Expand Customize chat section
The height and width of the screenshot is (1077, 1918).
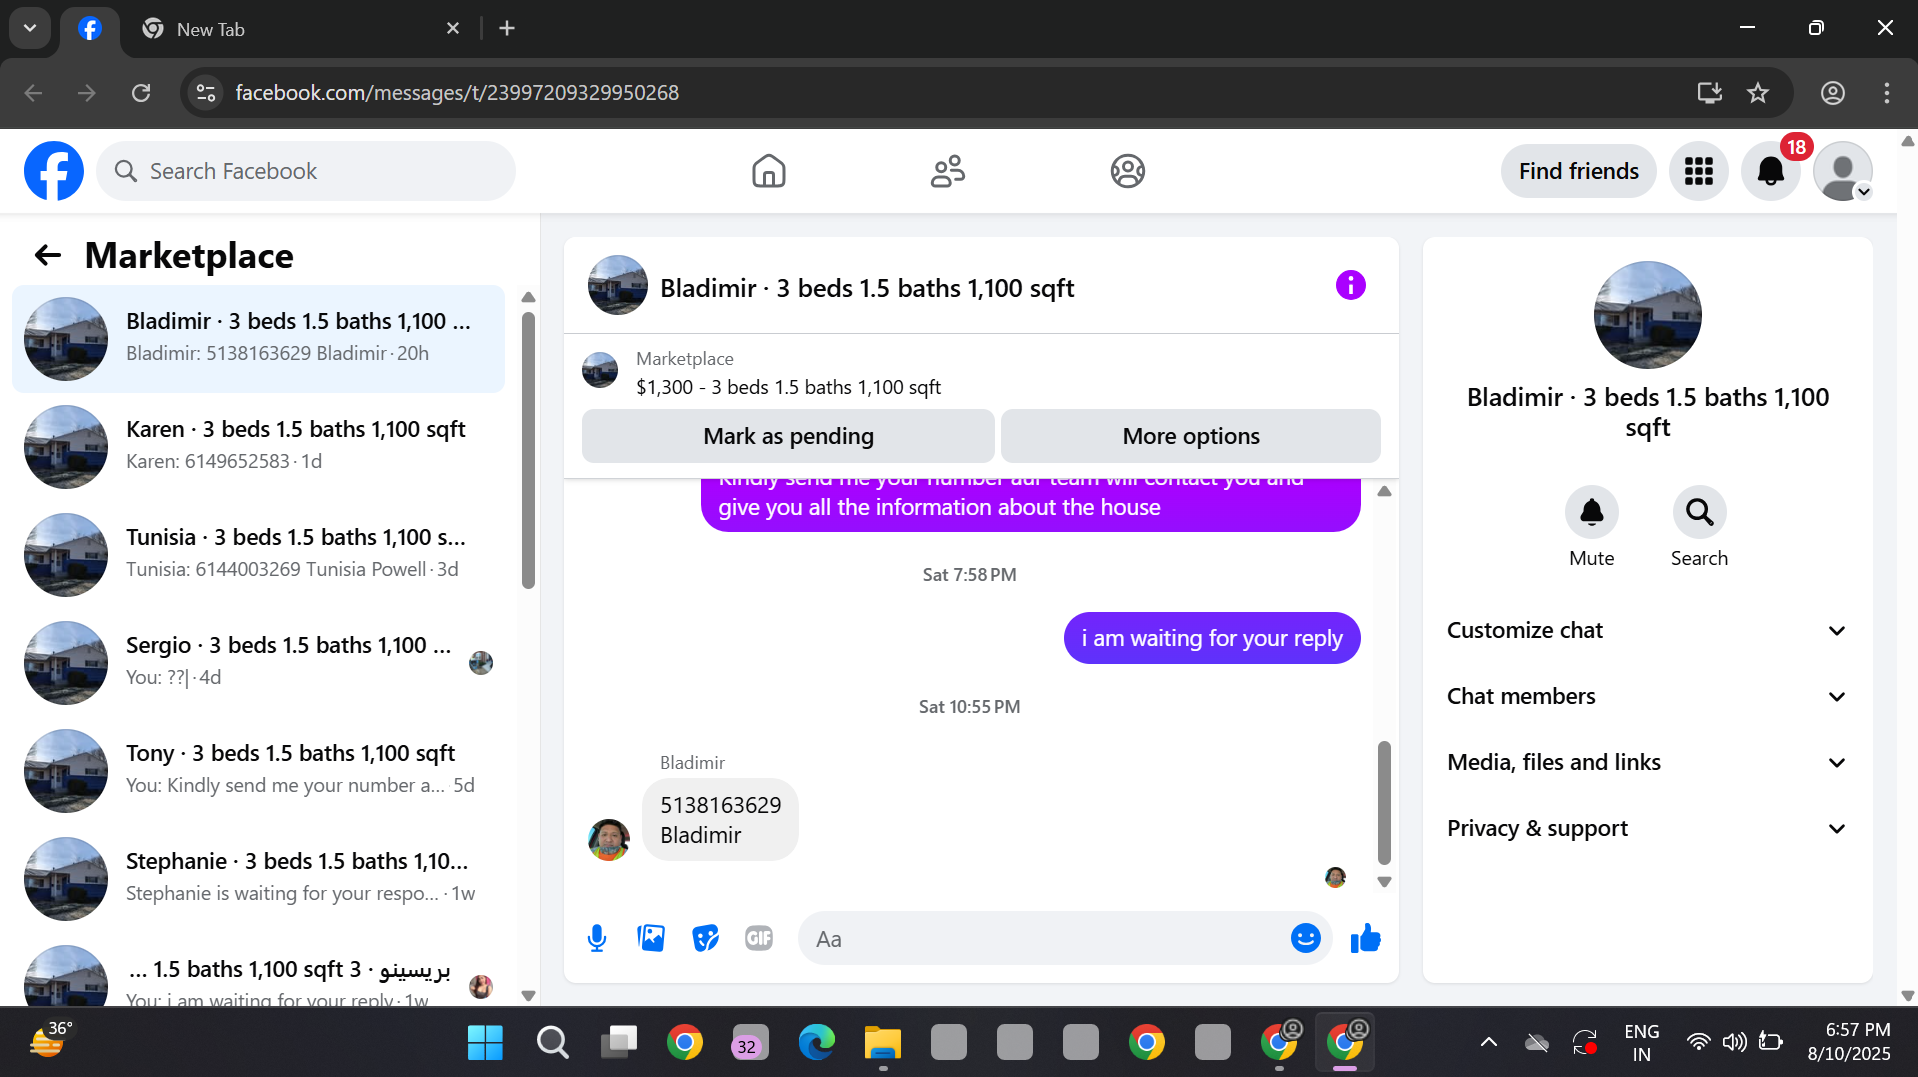coord(1647,630)
